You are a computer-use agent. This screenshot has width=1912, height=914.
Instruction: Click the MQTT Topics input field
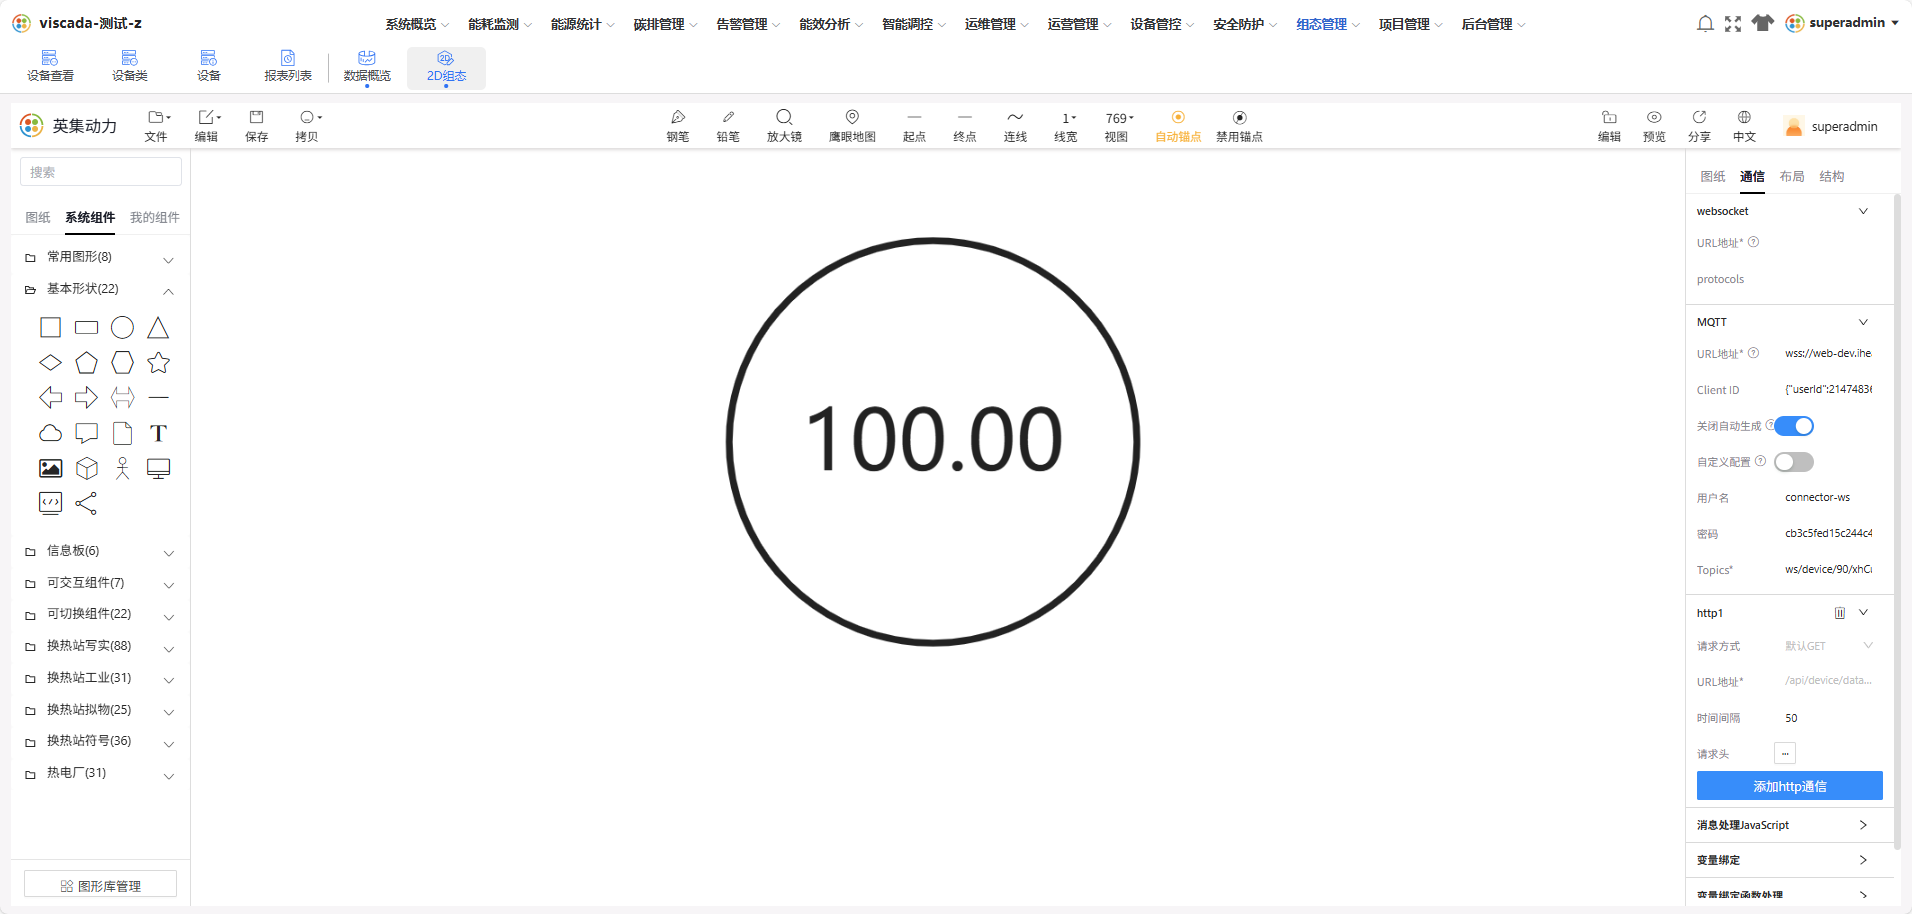(1828, 569)
